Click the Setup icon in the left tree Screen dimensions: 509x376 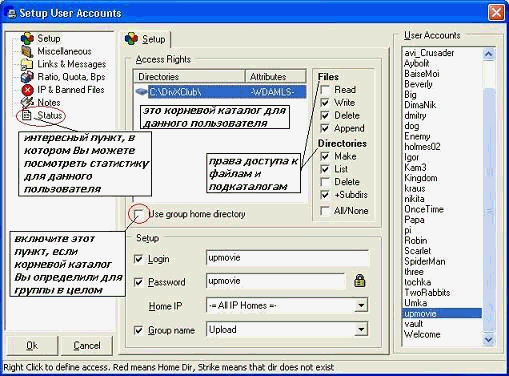click(x=27, y=39)
